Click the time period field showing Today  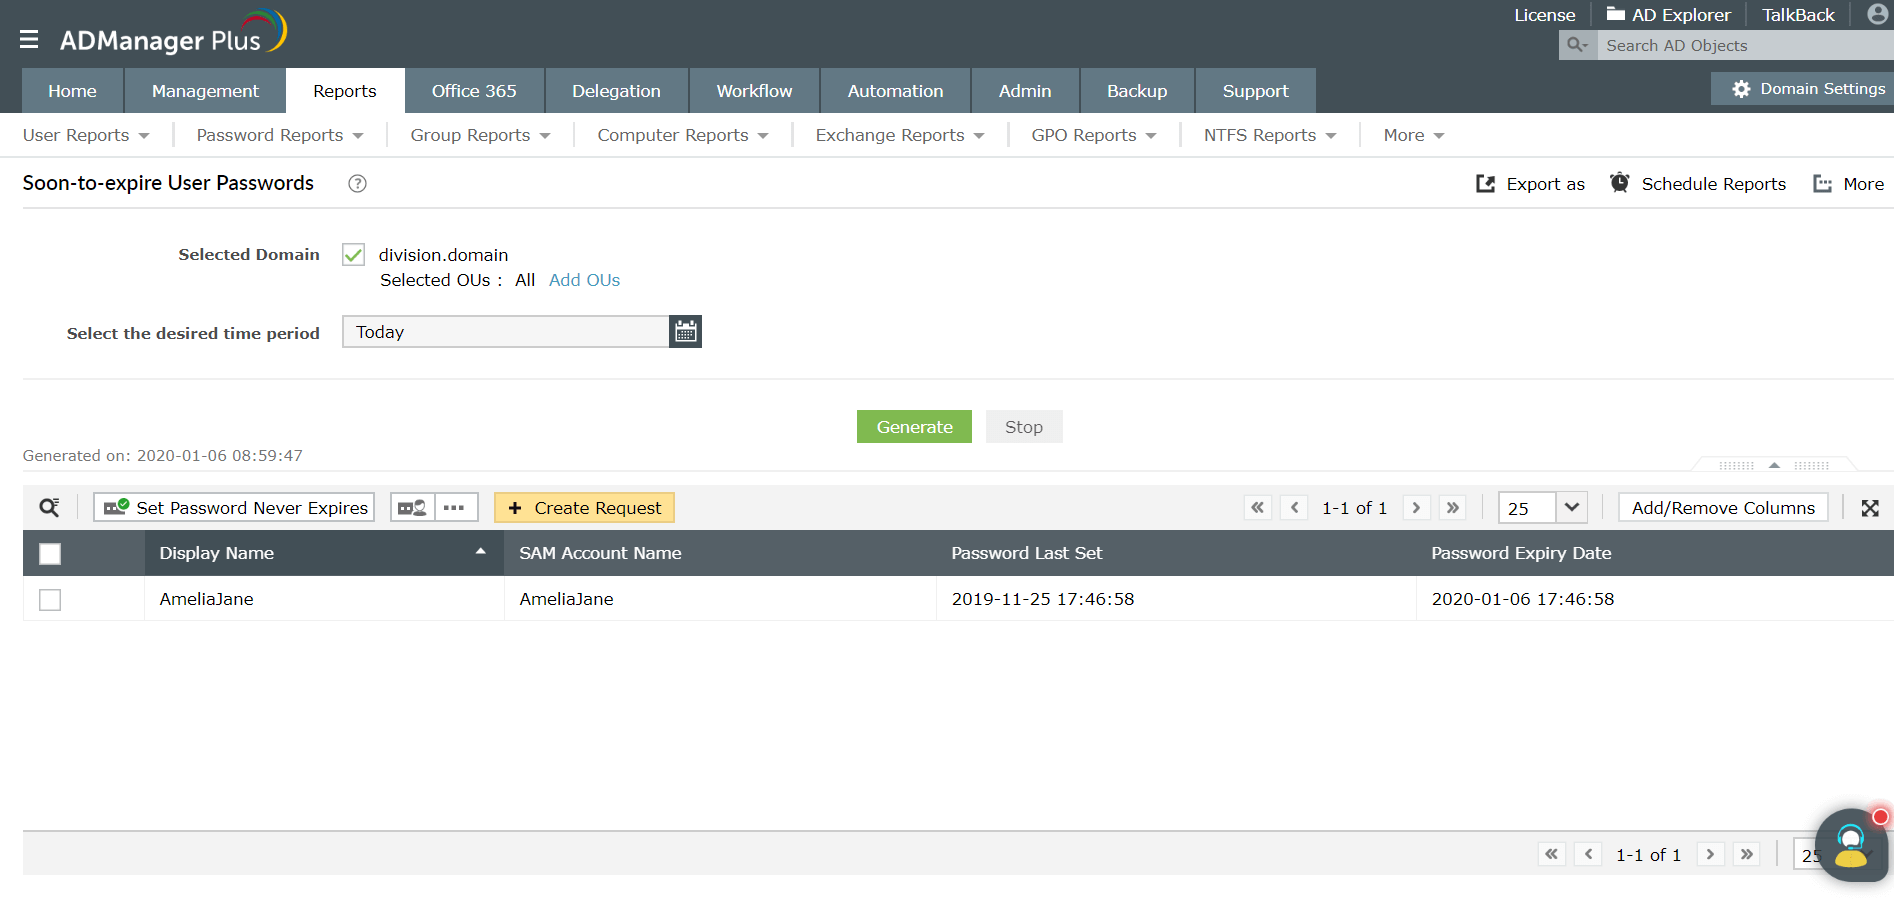(x=505, y=332)
